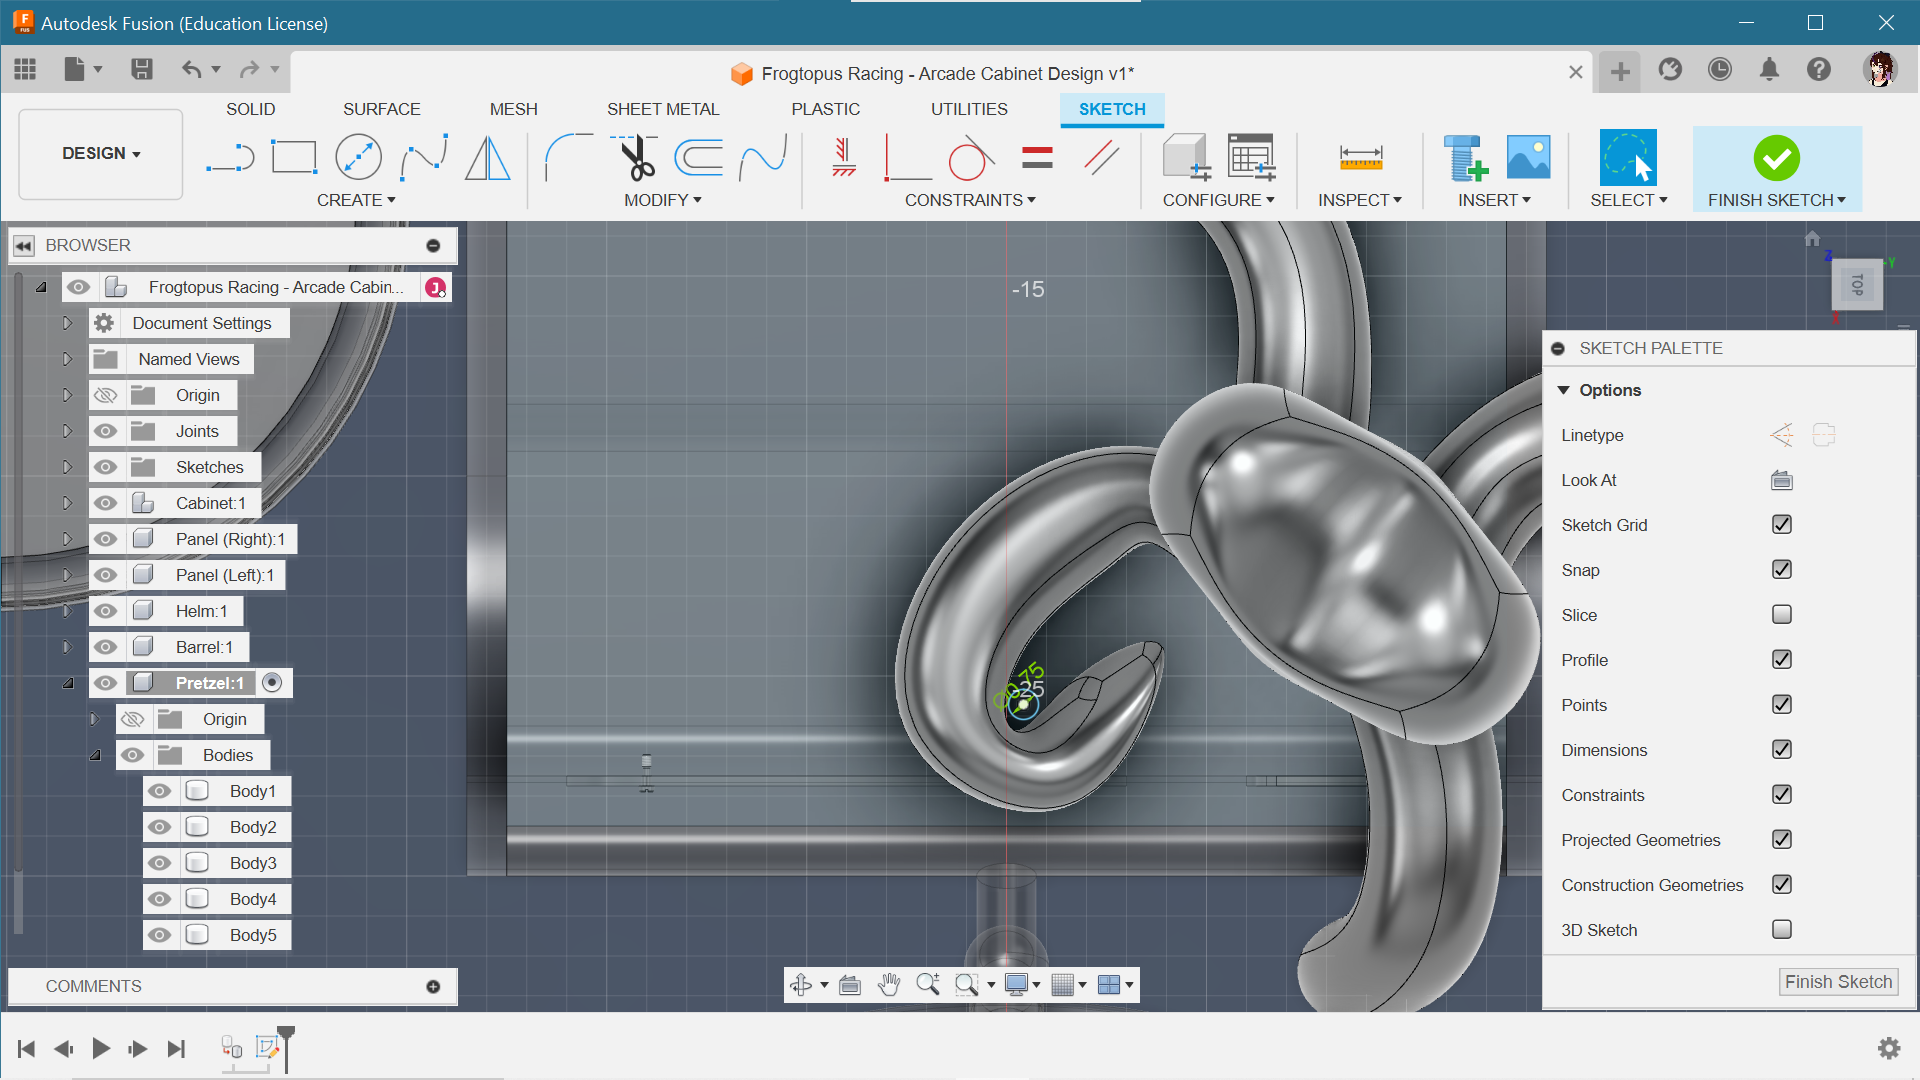Open the data panel grid icon
The width and height of the screenshot is (1920, 1080).
pos(26,69)
